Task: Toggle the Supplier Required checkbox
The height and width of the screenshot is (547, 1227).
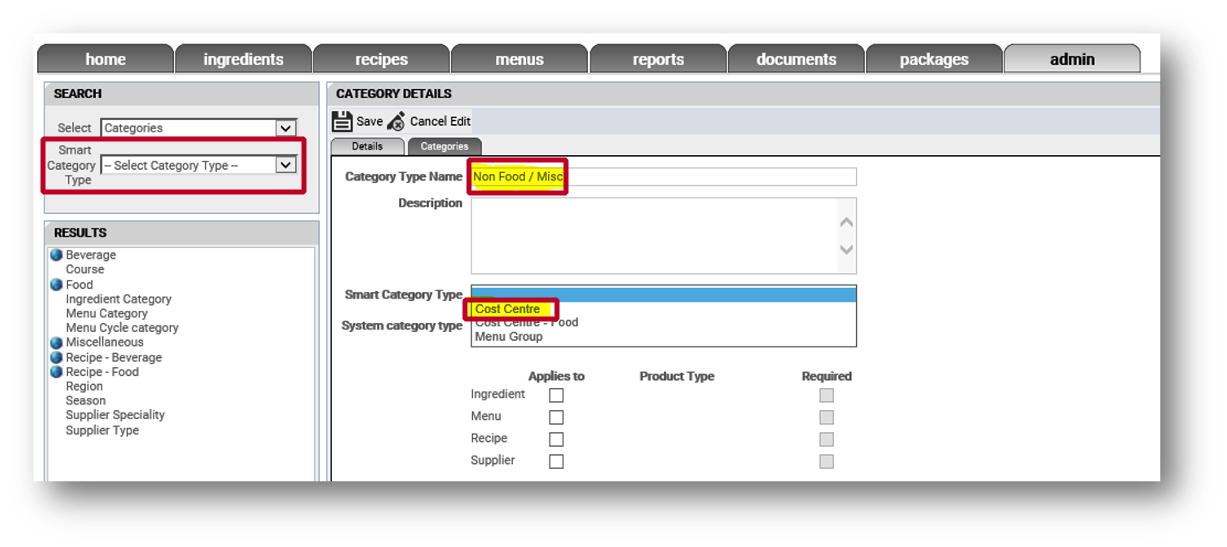Action: [826, 461]
